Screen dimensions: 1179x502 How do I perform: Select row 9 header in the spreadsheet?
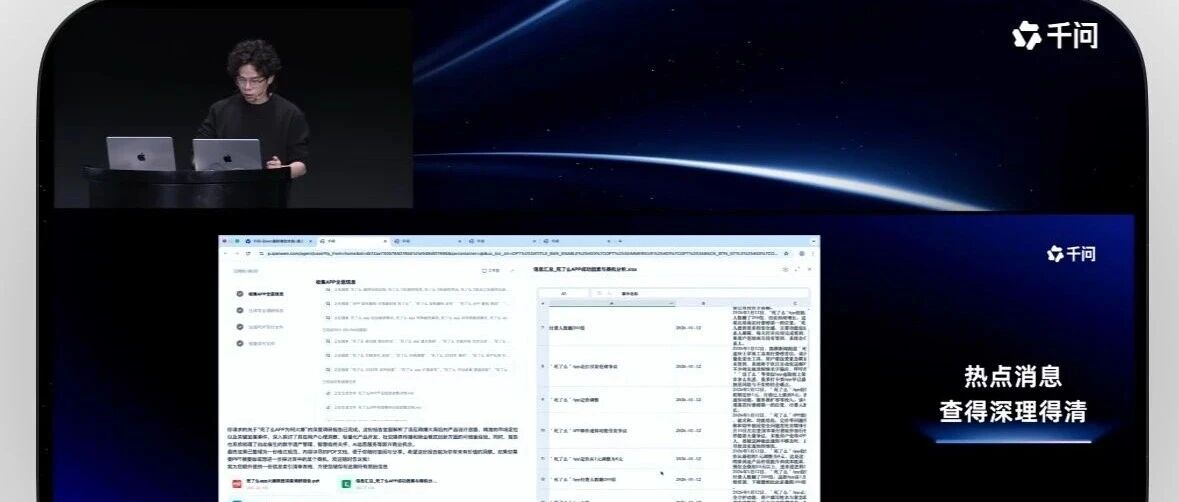click(543, 400)
